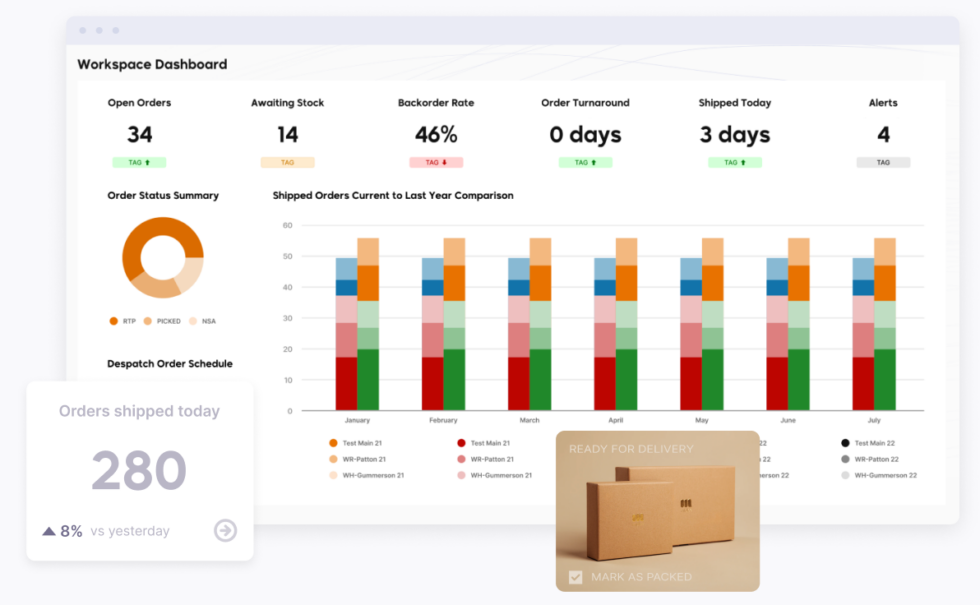Screen dimensions: 980x605
Task: Check the MARK AS PACKED checkbox
Action: point(574,577)
